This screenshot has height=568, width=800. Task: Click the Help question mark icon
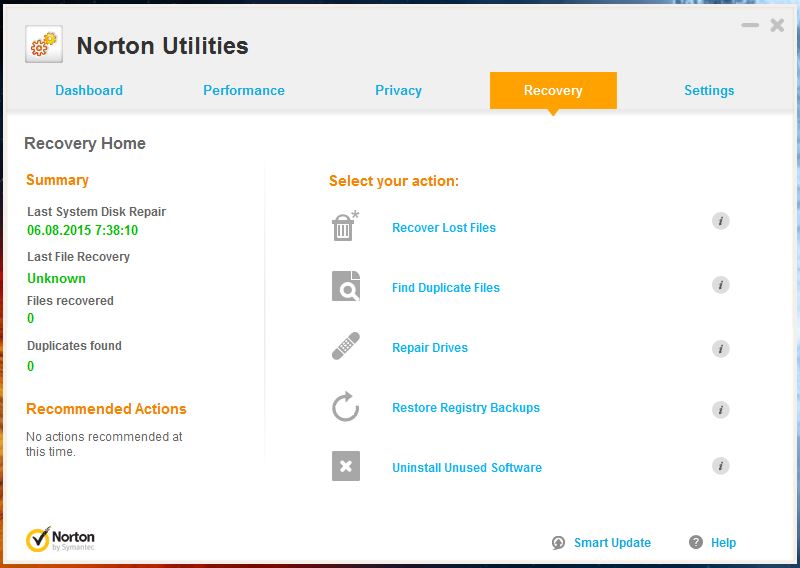click(695, 542)
